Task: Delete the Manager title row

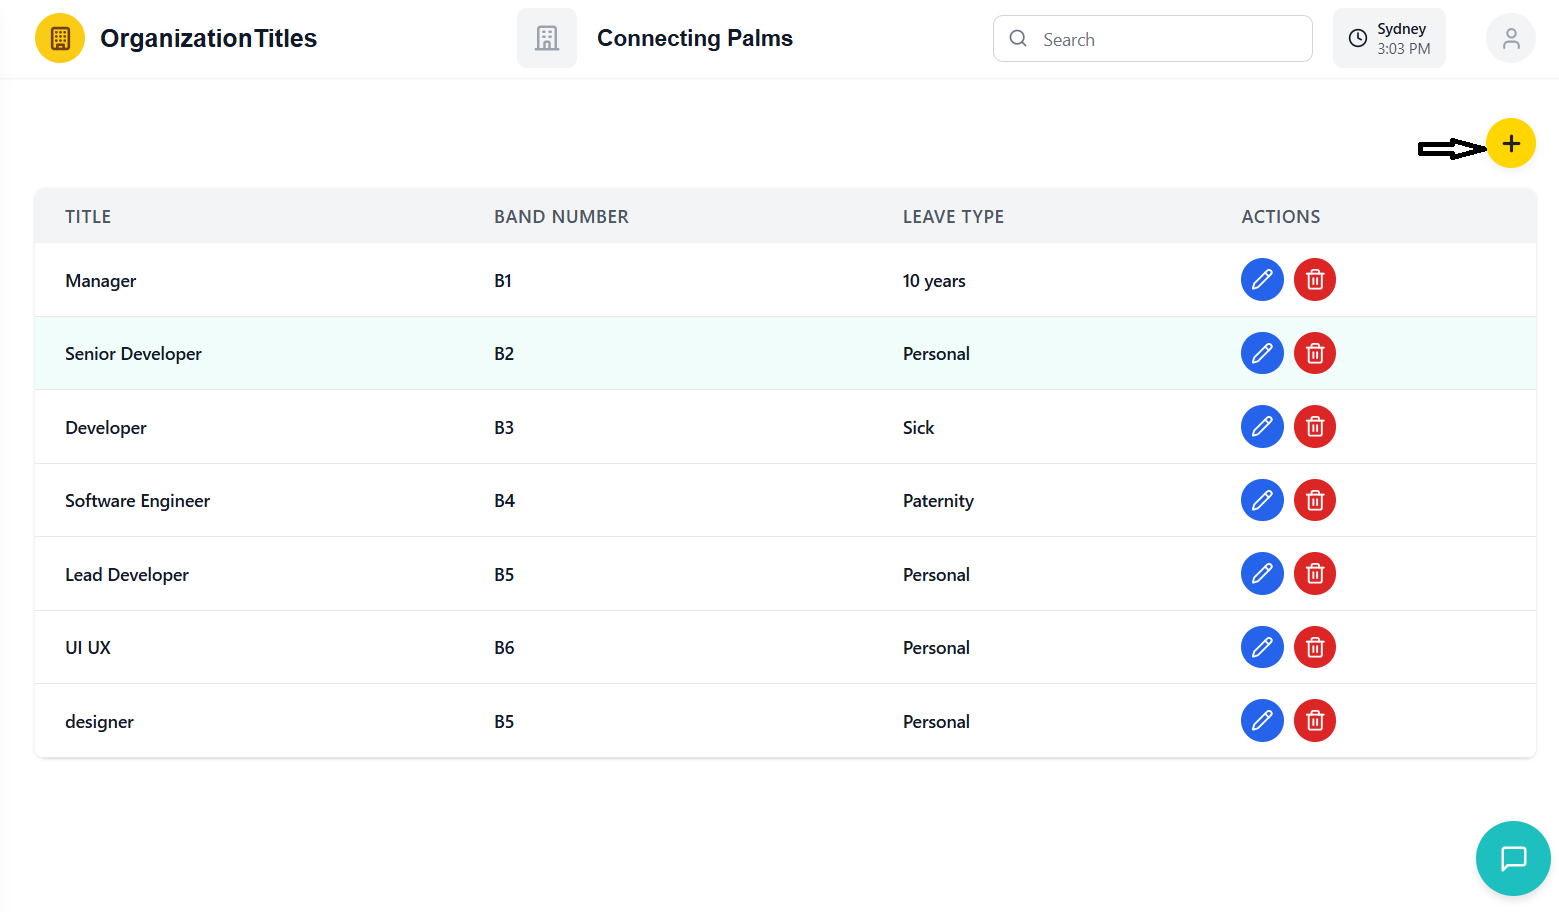Action: click(x=1315, y=280)
